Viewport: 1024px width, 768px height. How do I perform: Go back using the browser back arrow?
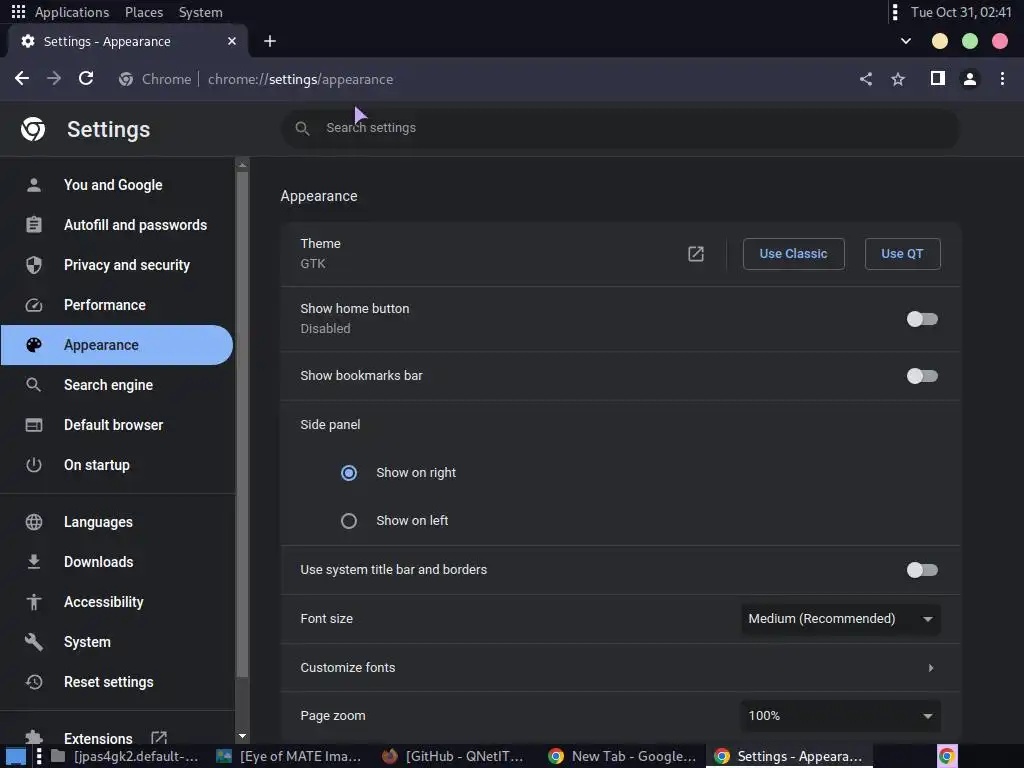click(x=22, y=79)
